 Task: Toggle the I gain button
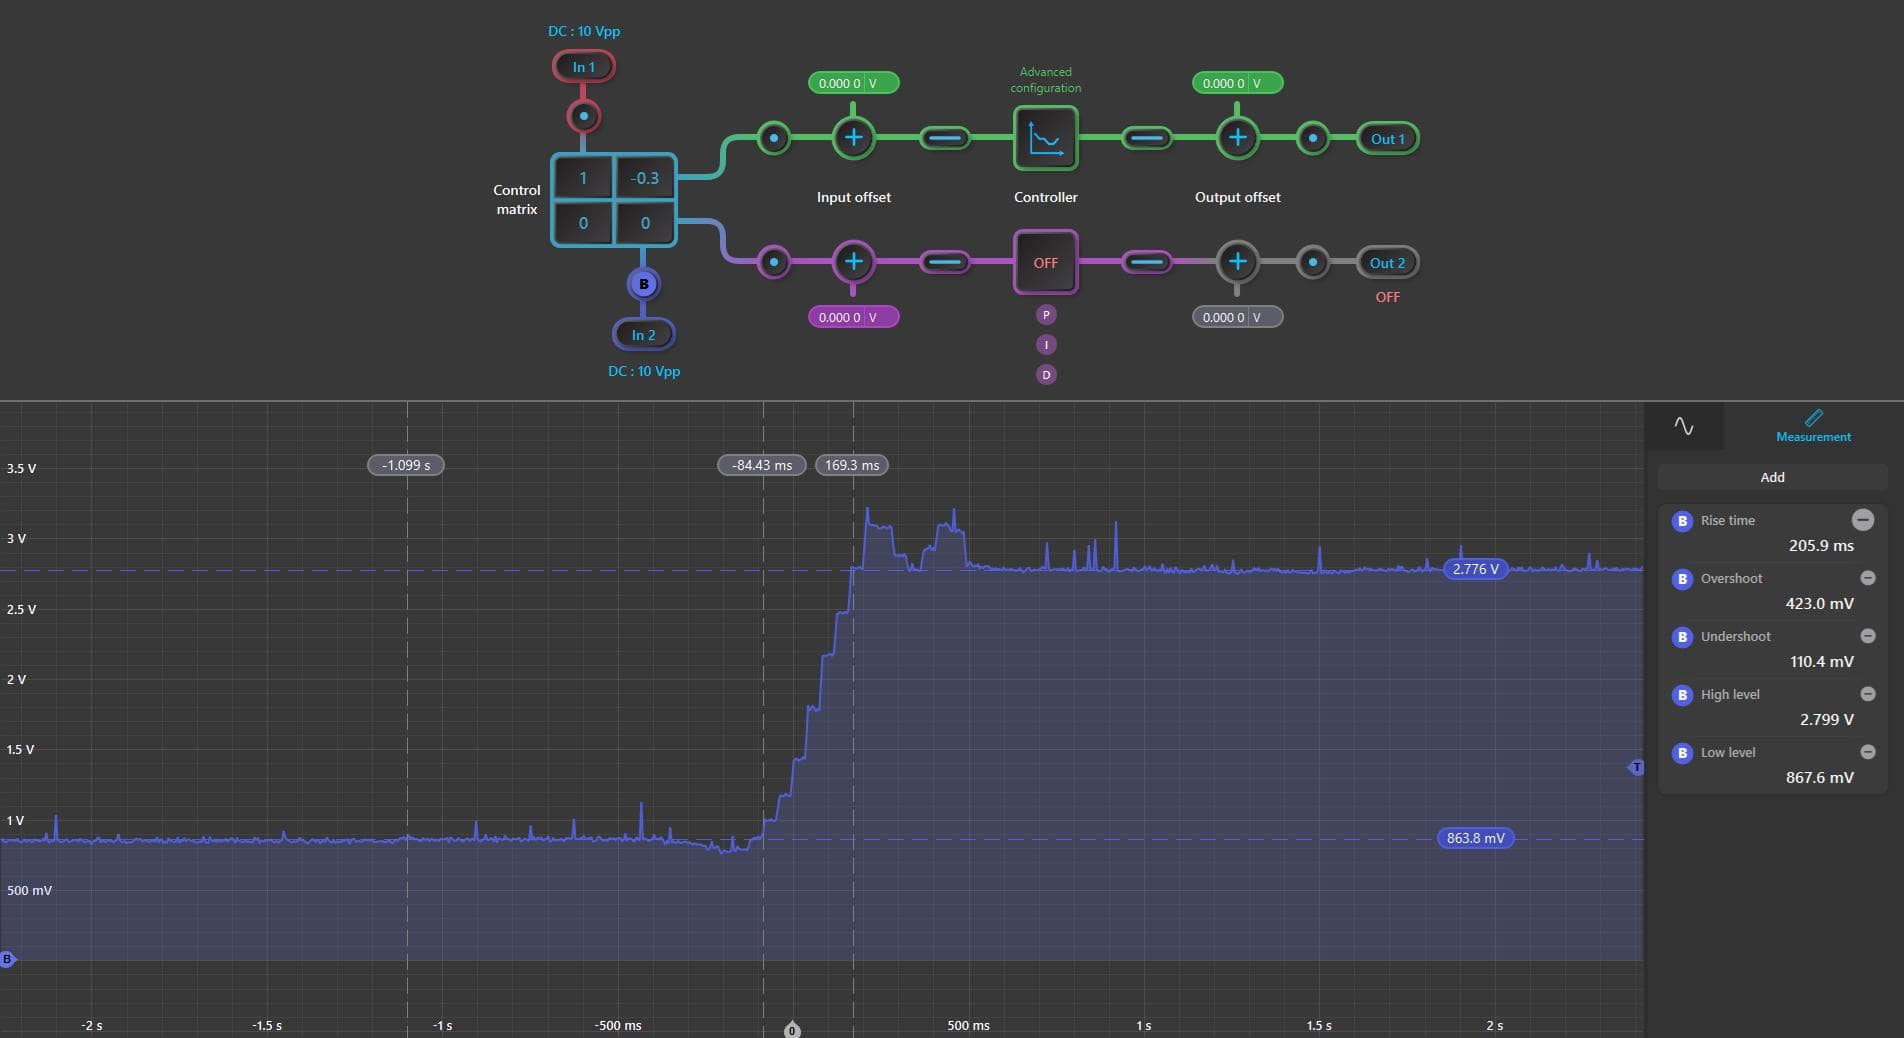click(x=1046, y=345)
